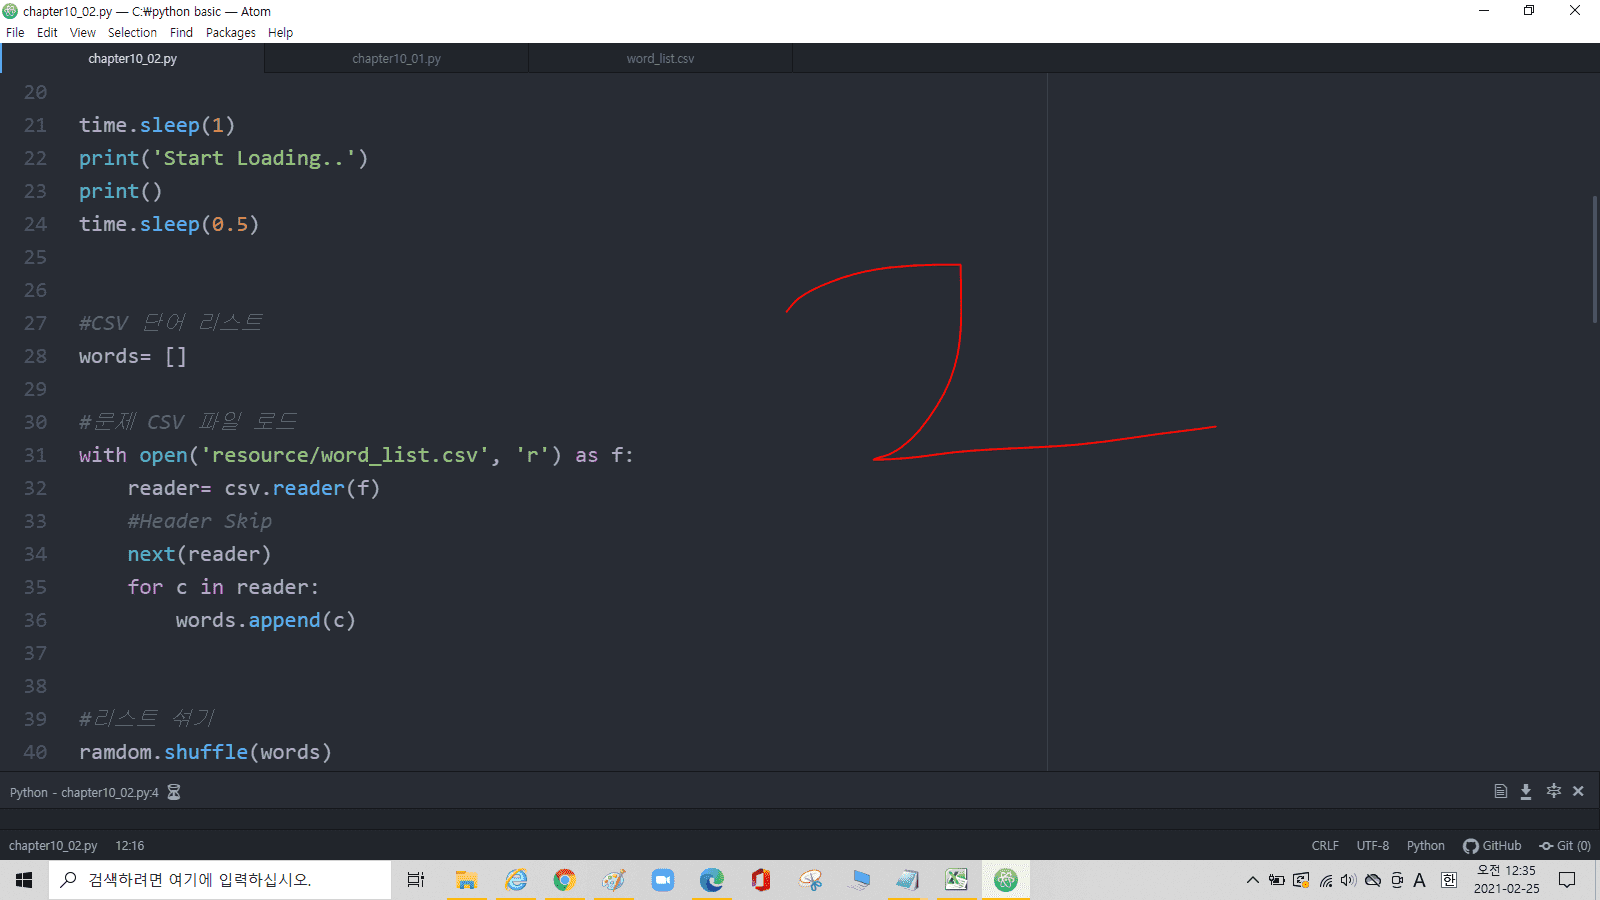Viewport: 1600px width, 900px height.
Task: Open the Snipping Tool on the taskbar
Action: [810, 880]
